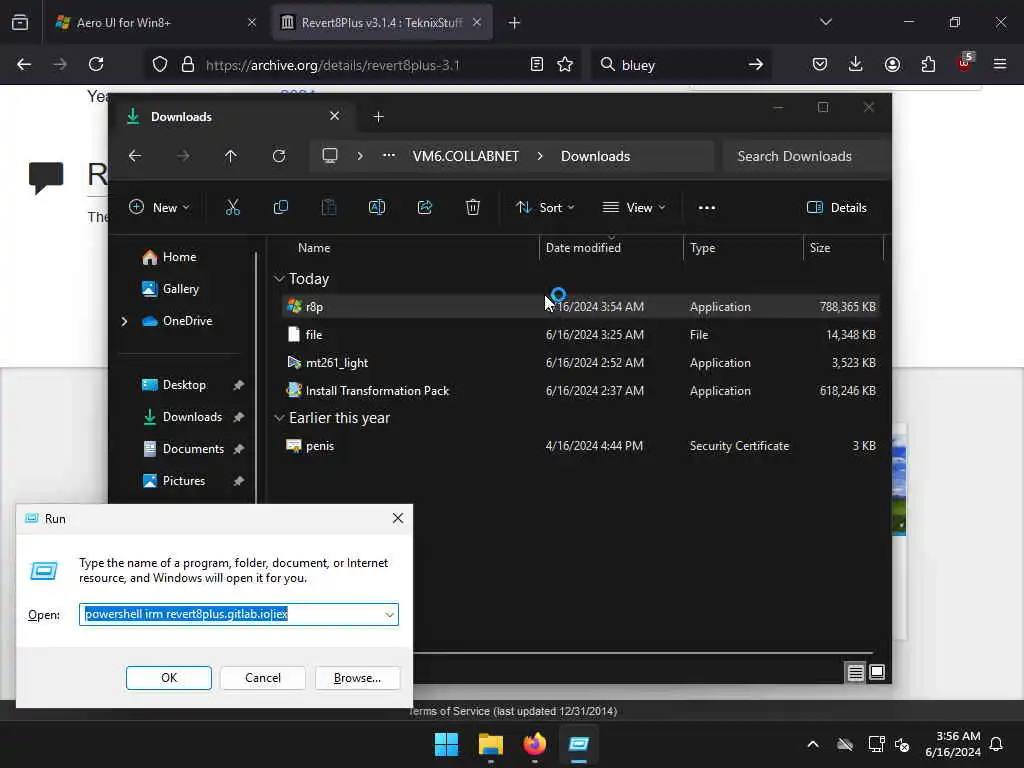
Task: Select the mt261_light file
Action: pyautogui.click(x=581, y=362)
